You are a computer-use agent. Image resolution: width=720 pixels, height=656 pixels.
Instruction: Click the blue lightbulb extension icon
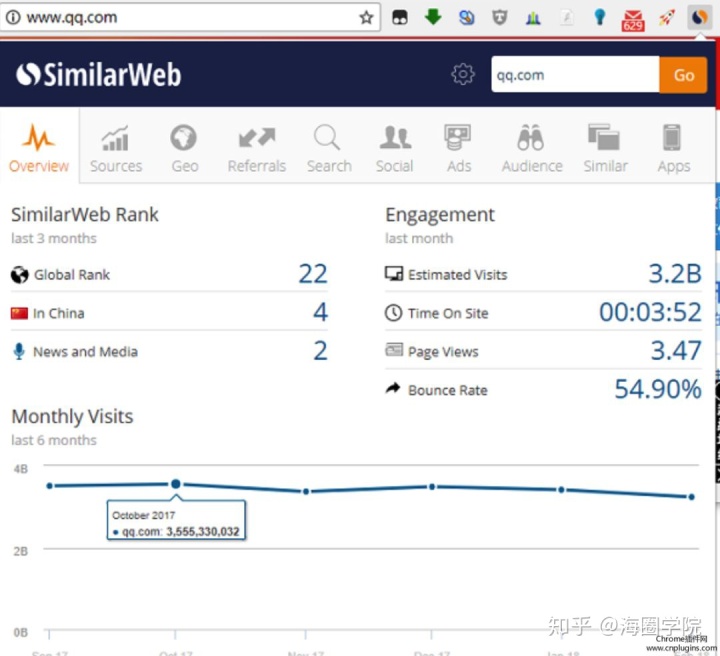600,17
